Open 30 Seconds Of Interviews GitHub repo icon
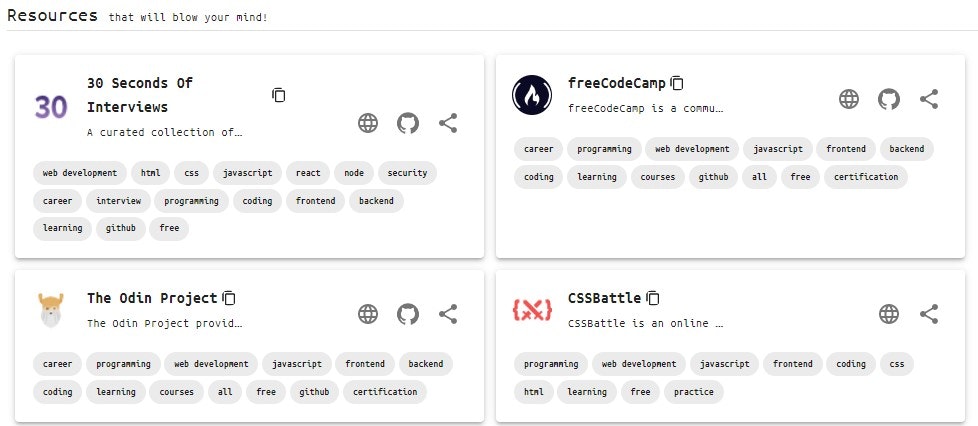 [x=408, y=123]
